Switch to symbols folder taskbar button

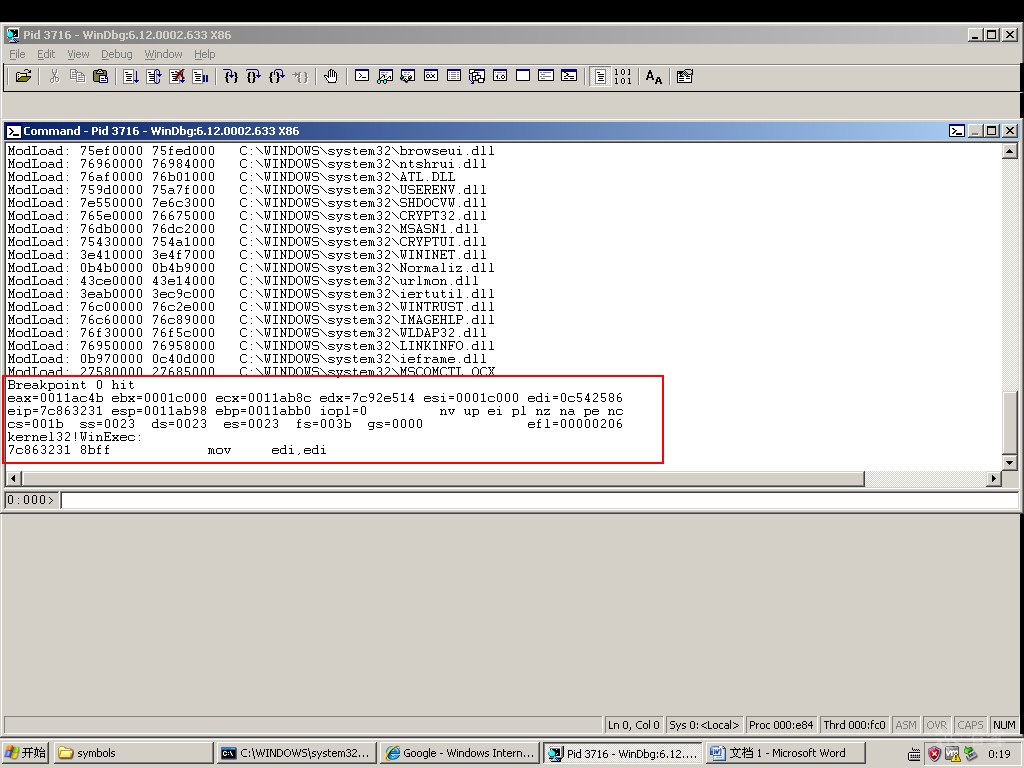pyautogui.click(x=133, y=753)
